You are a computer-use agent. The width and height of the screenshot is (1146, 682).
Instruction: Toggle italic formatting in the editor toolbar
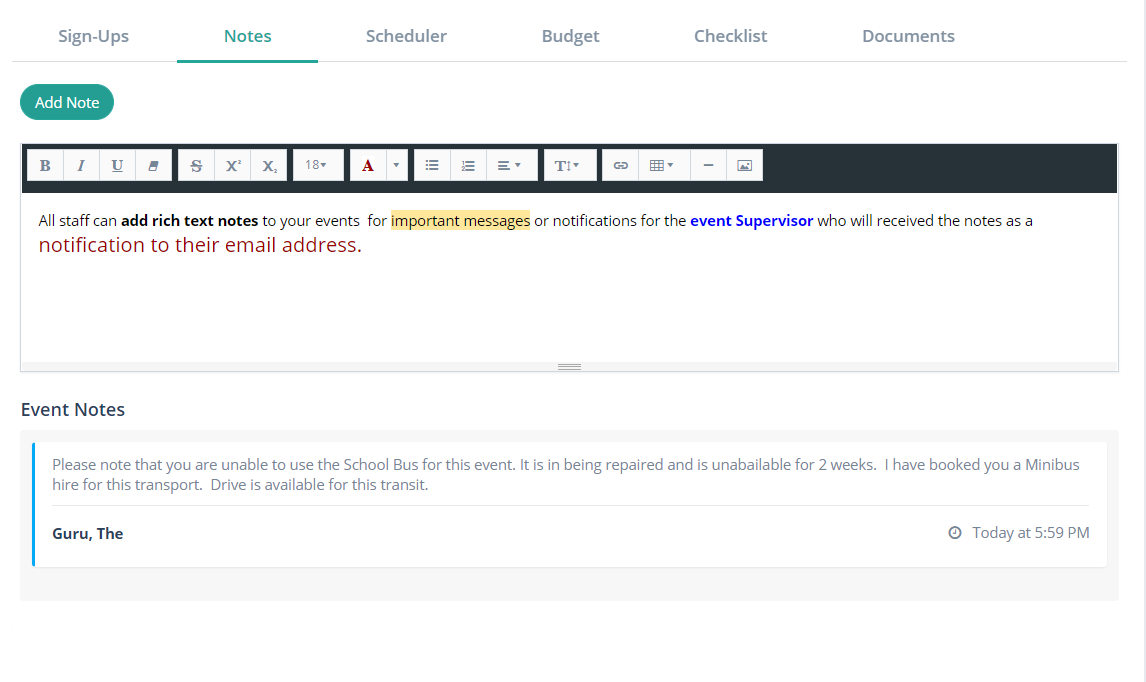point(81,165)
